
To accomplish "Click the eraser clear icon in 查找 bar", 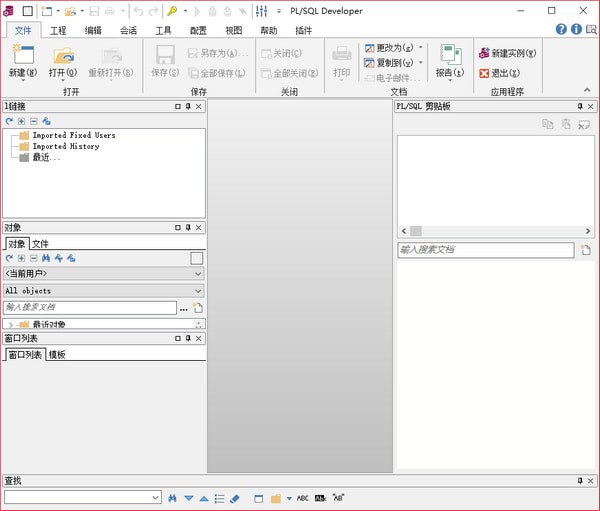I will tap(235, 498).
